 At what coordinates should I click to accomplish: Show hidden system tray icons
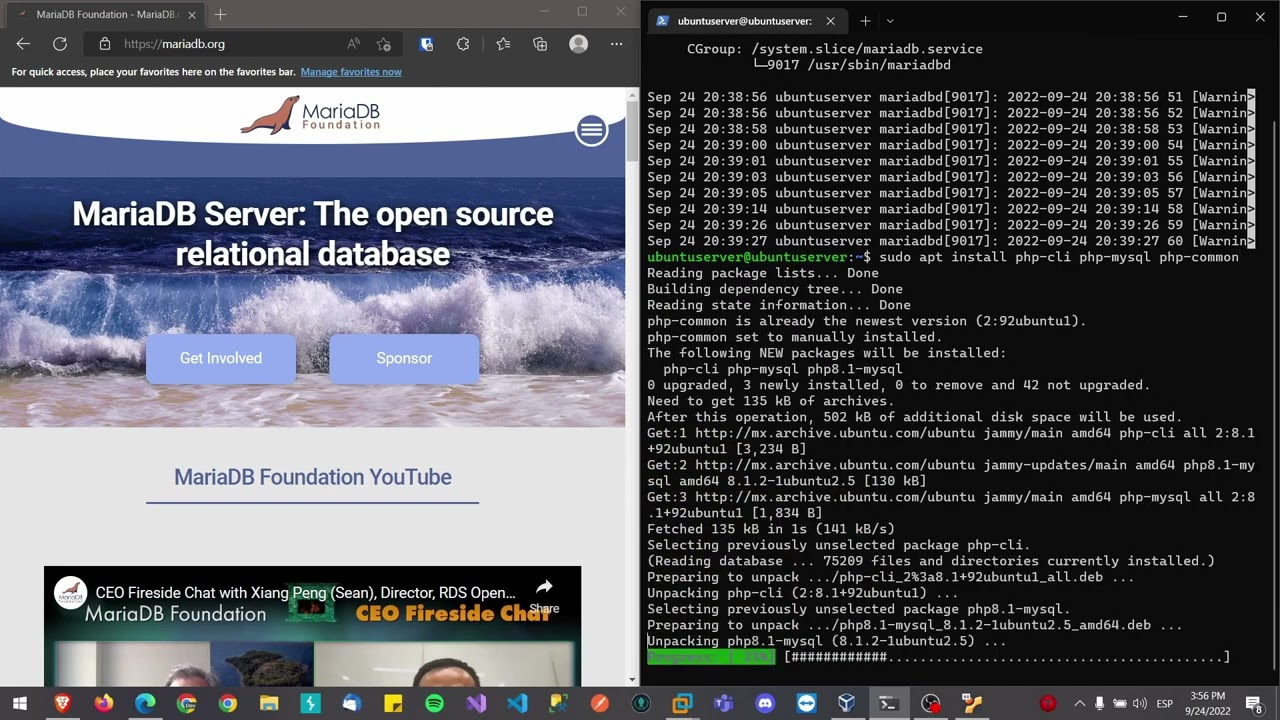point(1079,704)
